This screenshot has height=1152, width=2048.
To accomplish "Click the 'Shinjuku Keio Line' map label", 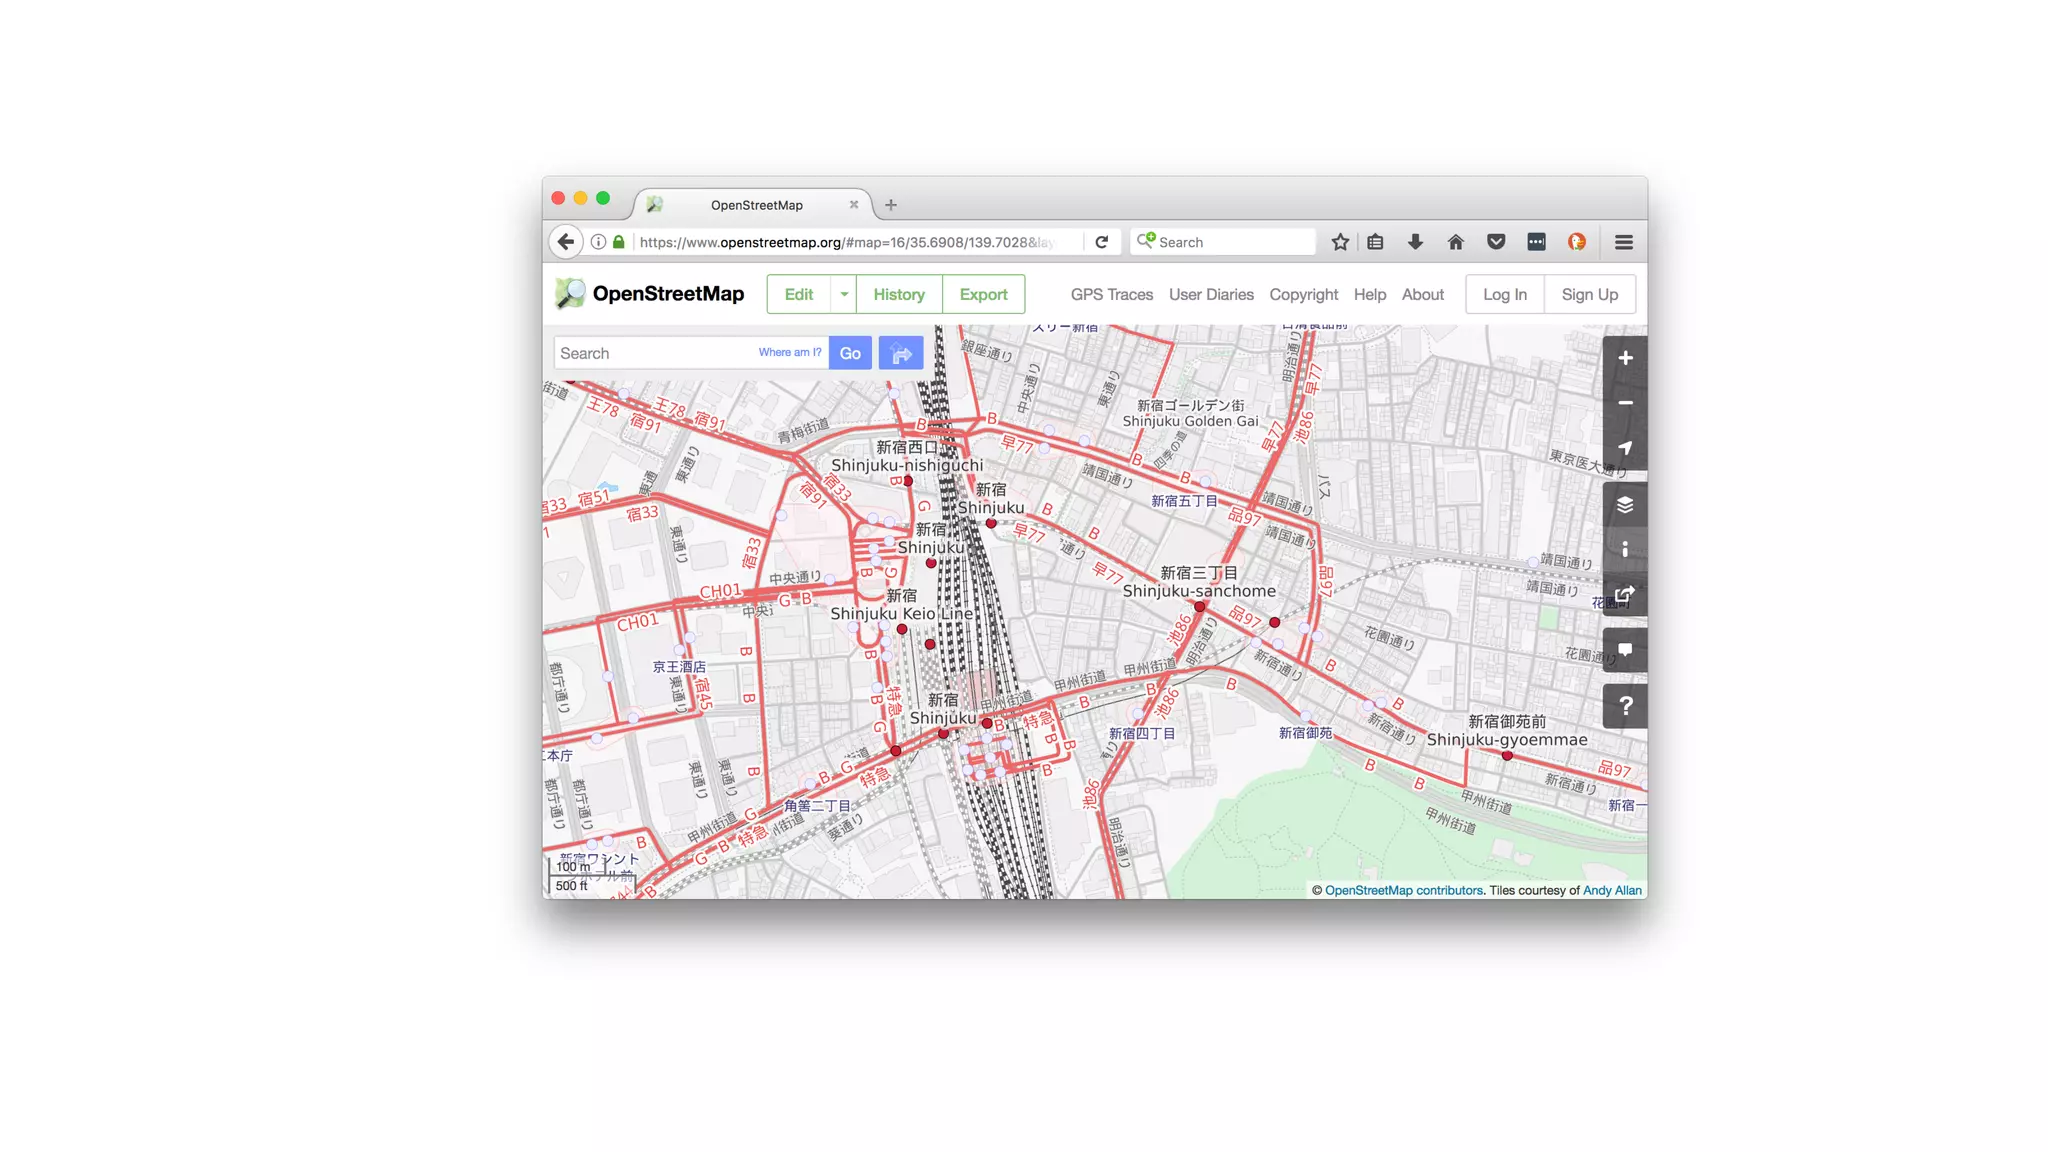I will click(x=901, y=613).
